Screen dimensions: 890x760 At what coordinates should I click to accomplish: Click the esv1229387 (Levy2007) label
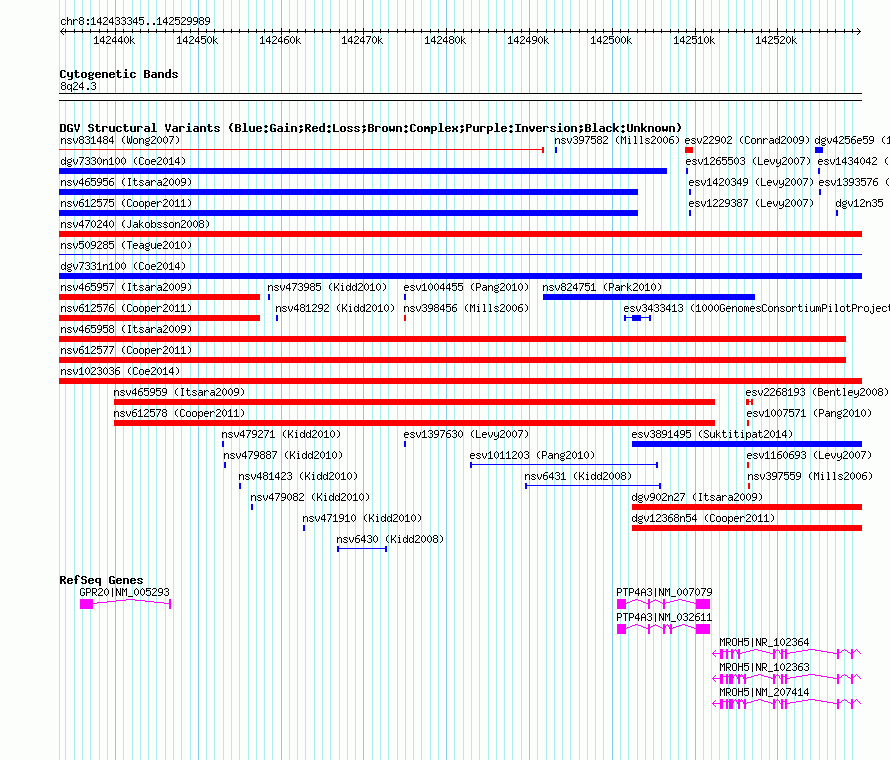click(x=751, y=203)
